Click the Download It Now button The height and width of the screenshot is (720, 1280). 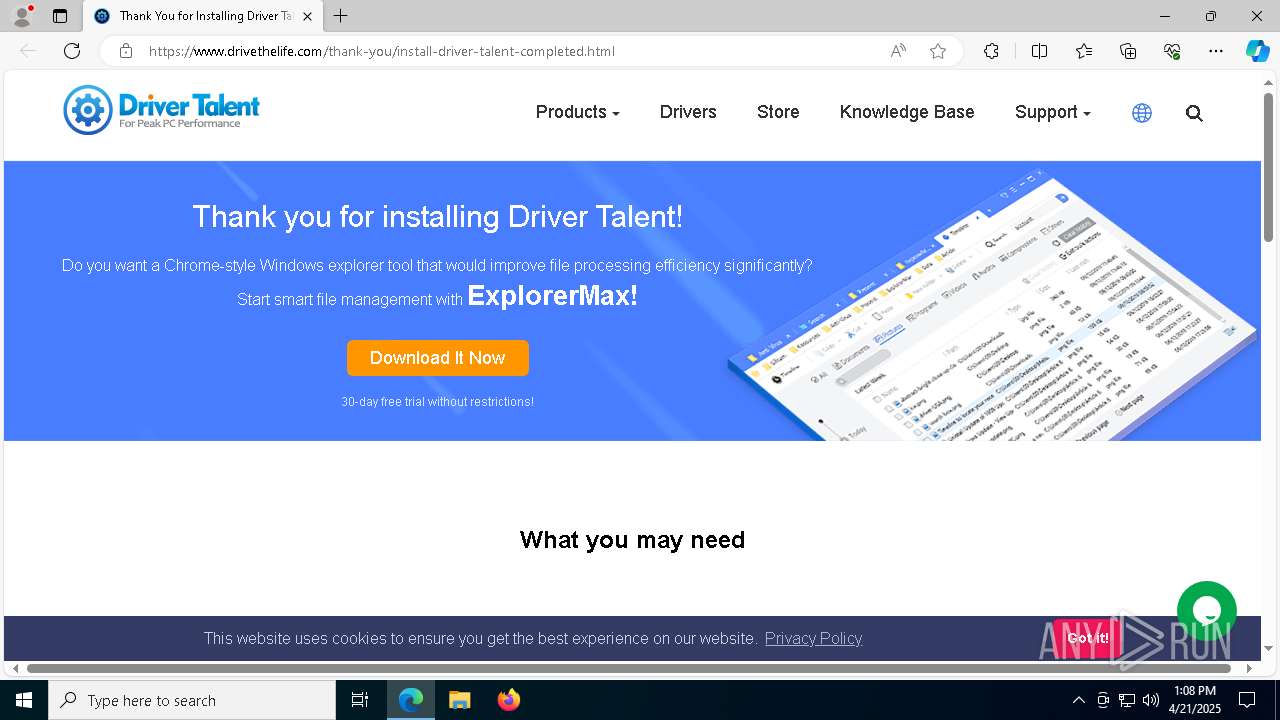[x=438, y=358]
